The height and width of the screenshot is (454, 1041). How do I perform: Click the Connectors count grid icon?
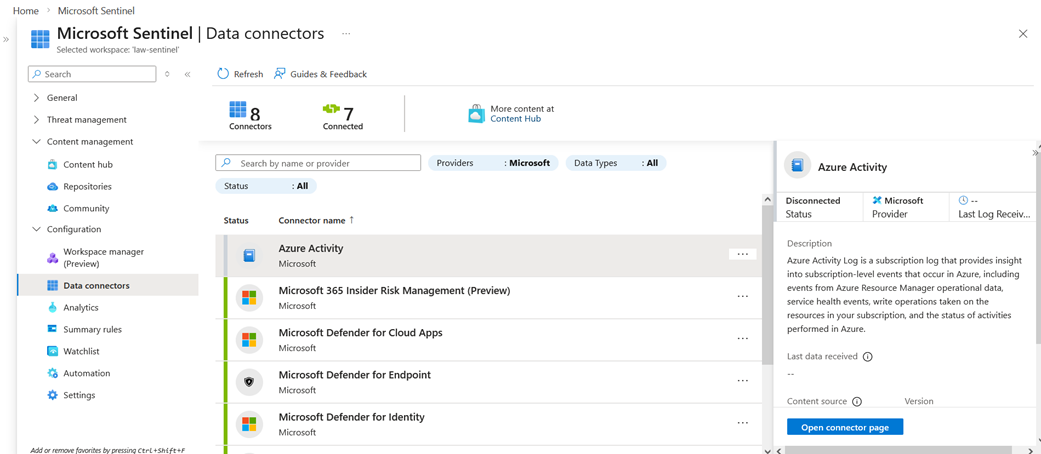click(x=237, y=110)
